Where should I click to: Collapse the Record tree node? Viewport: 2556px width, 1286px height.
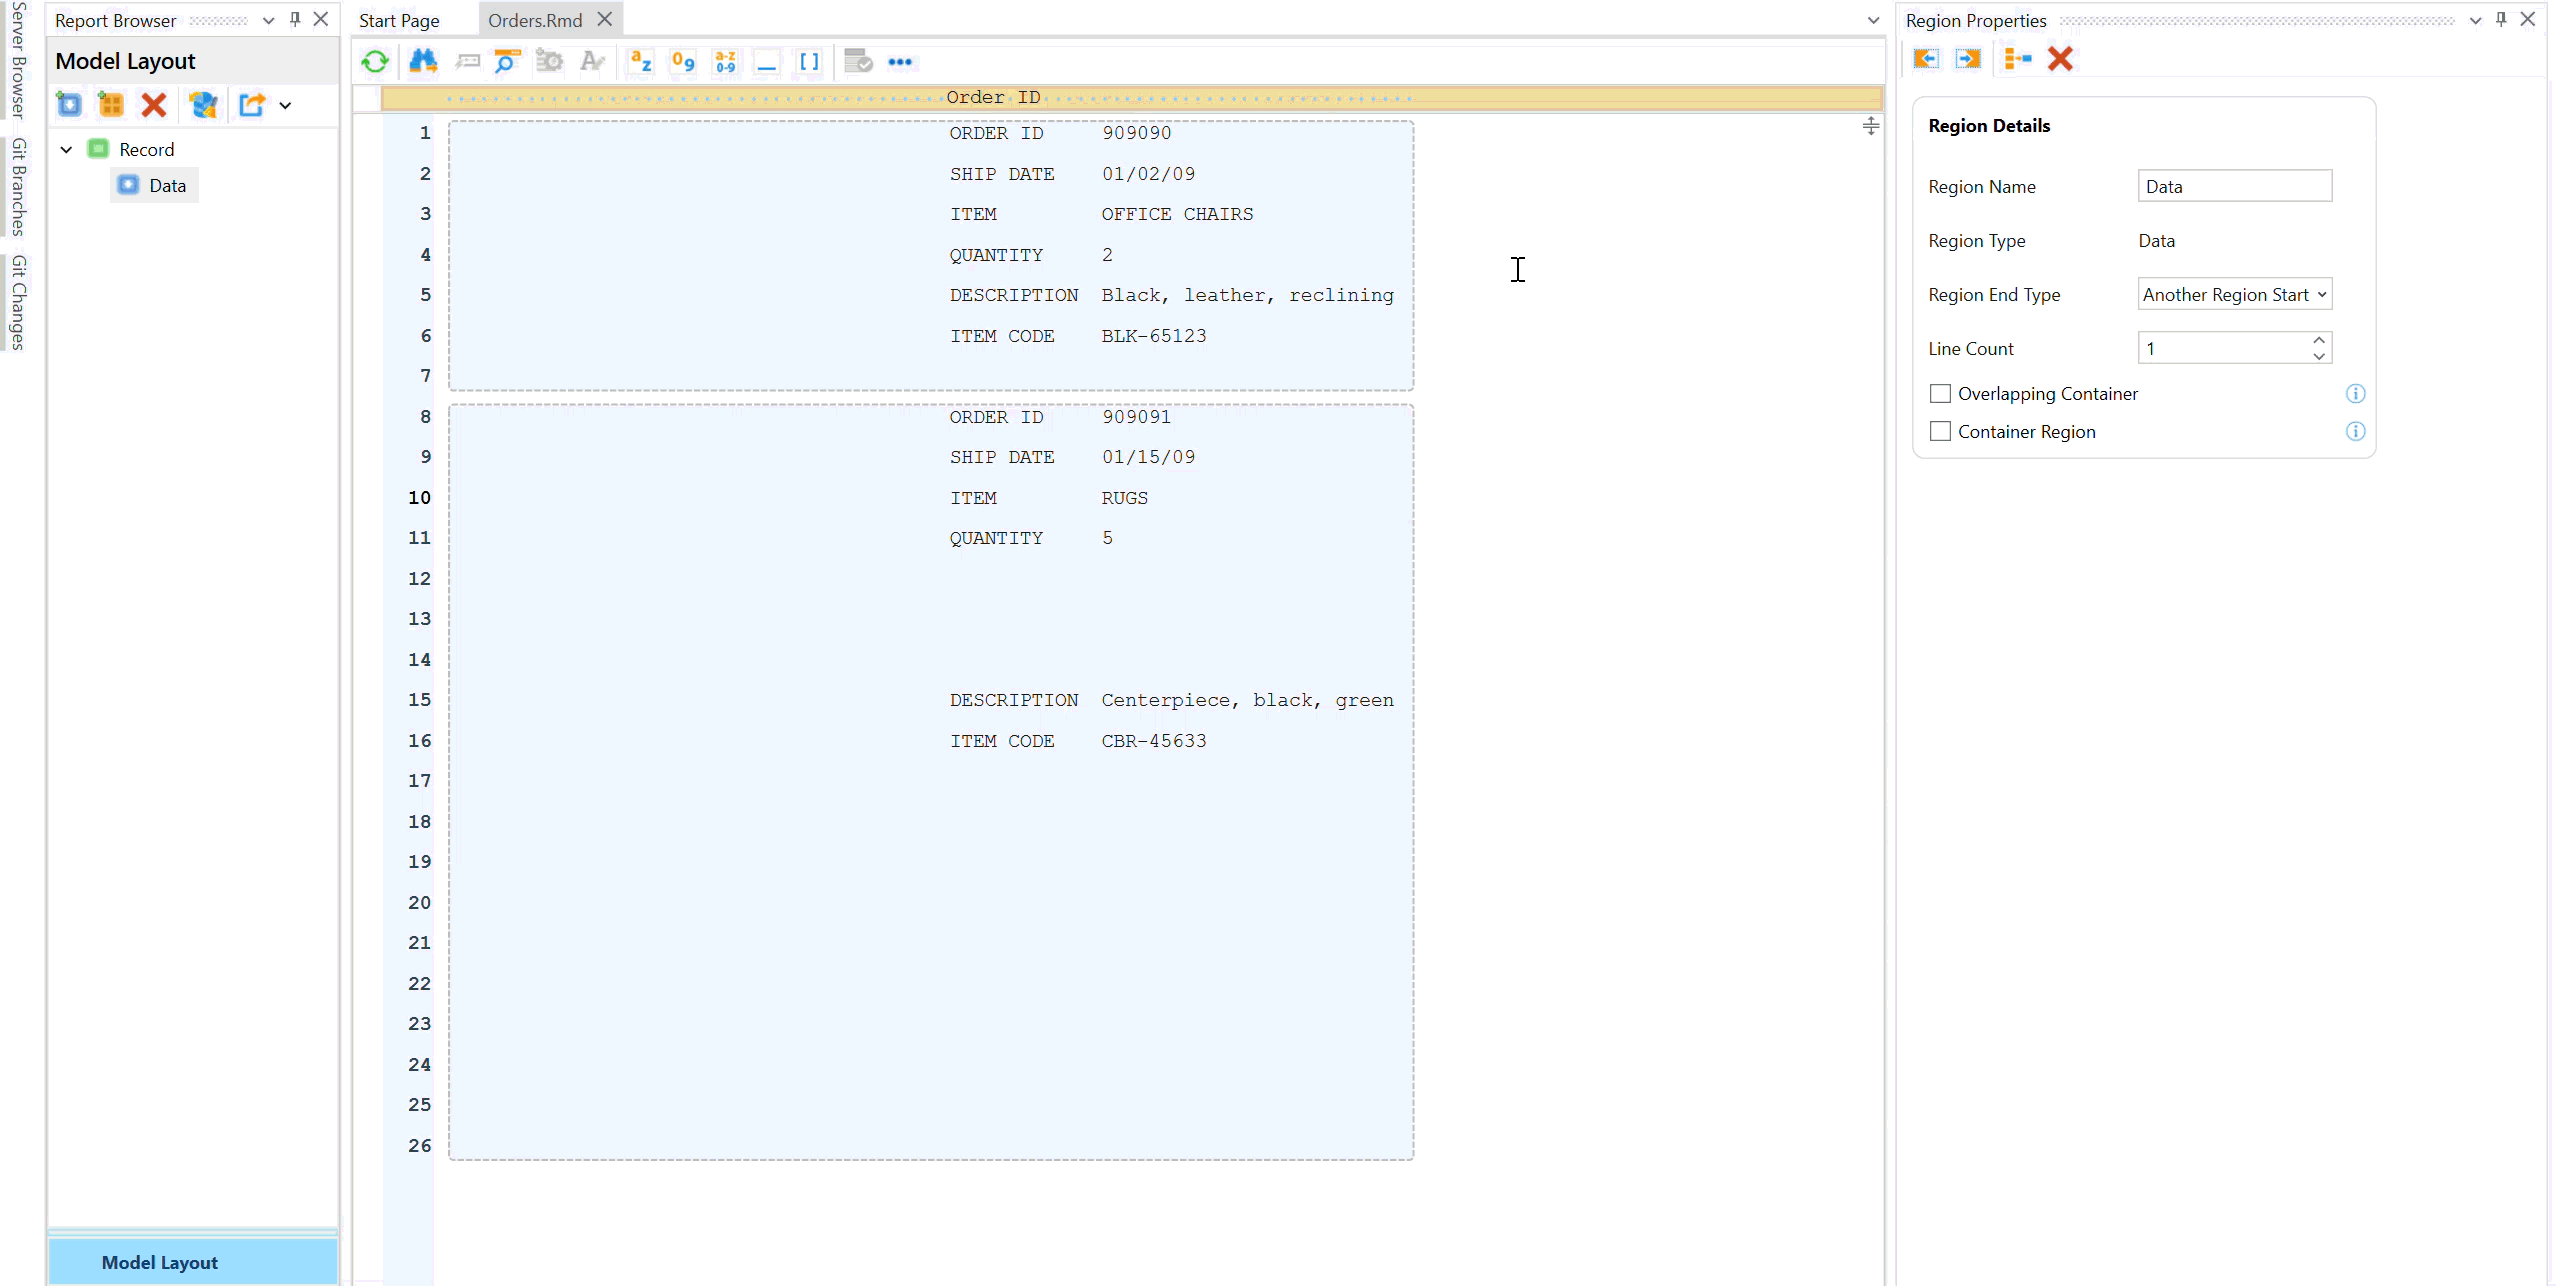pos(66,150)
